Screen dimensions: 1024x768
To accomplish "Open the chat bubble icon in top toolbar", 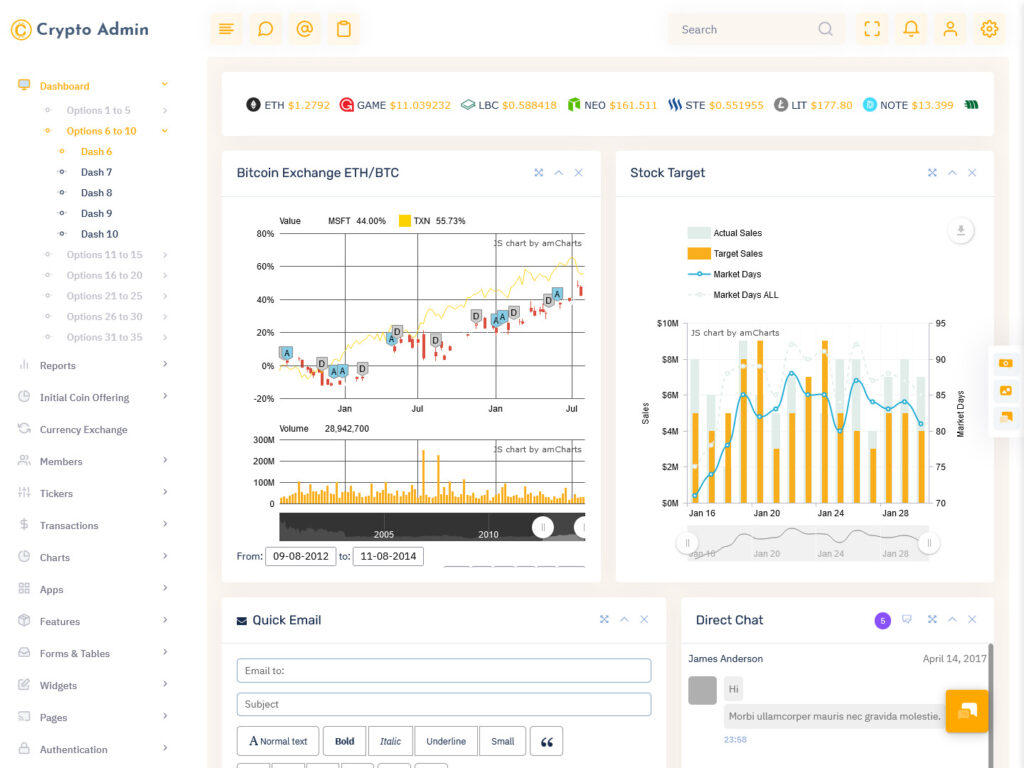I will (x=265, y=29).
